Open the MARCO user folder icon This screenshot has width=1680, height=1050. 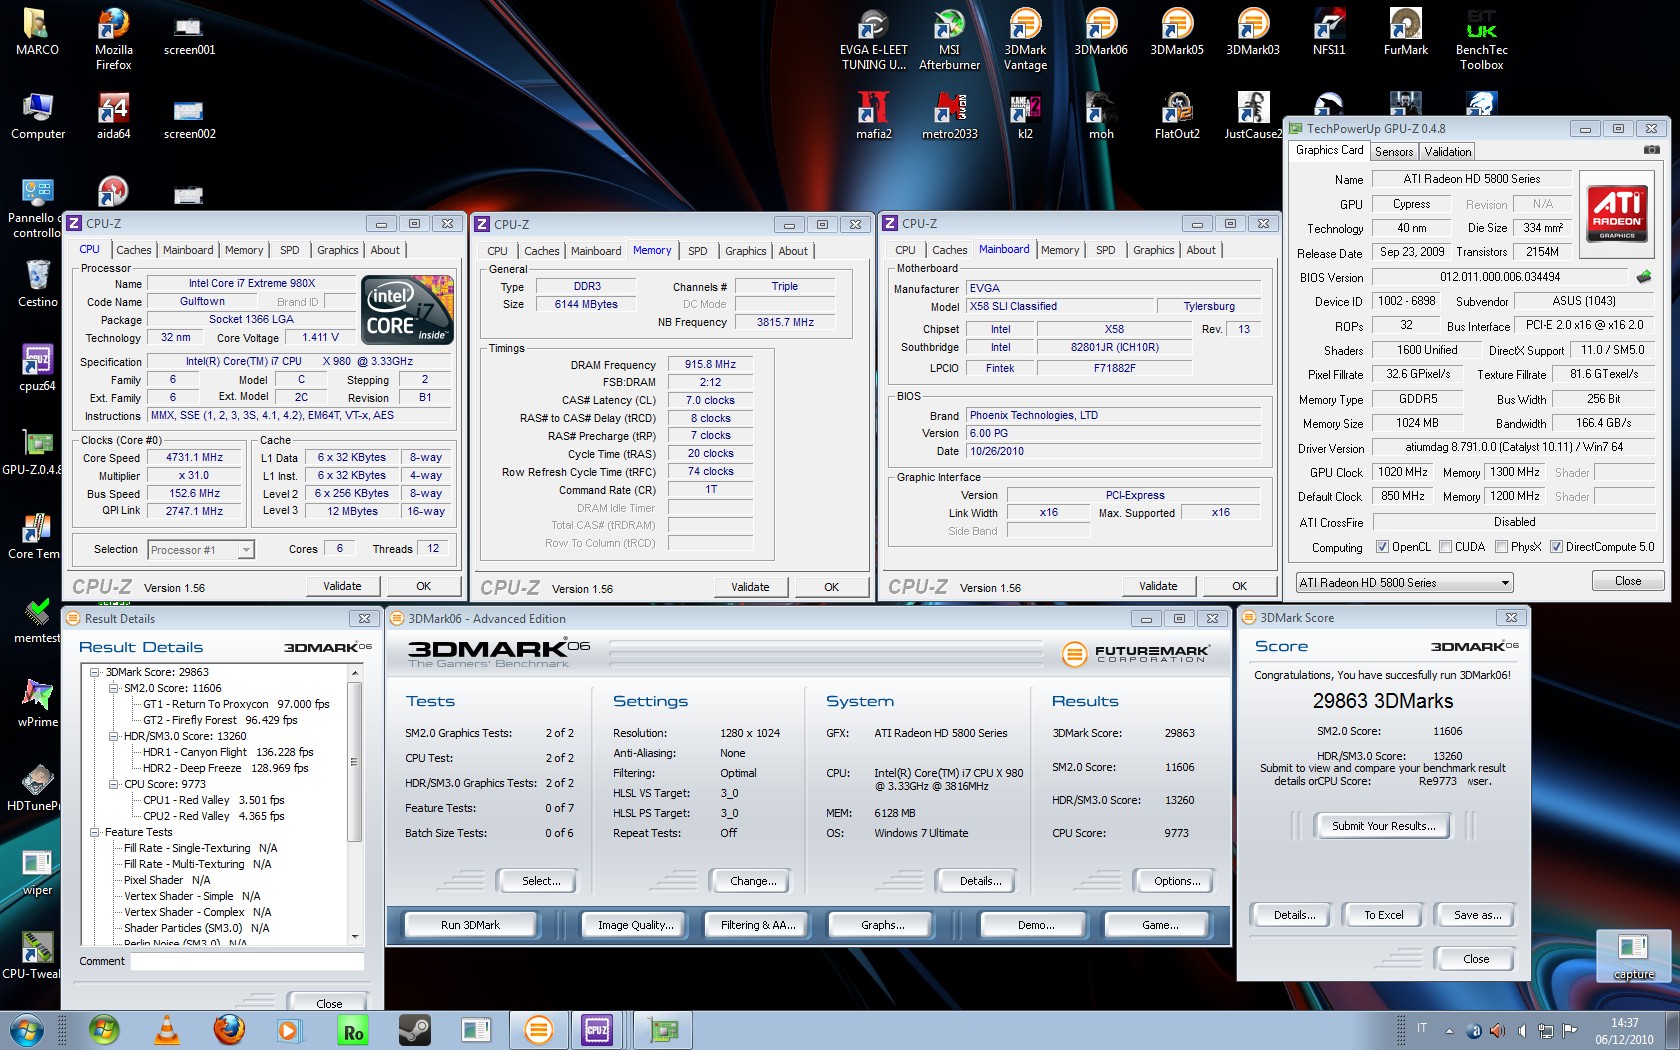pos(37,33)
